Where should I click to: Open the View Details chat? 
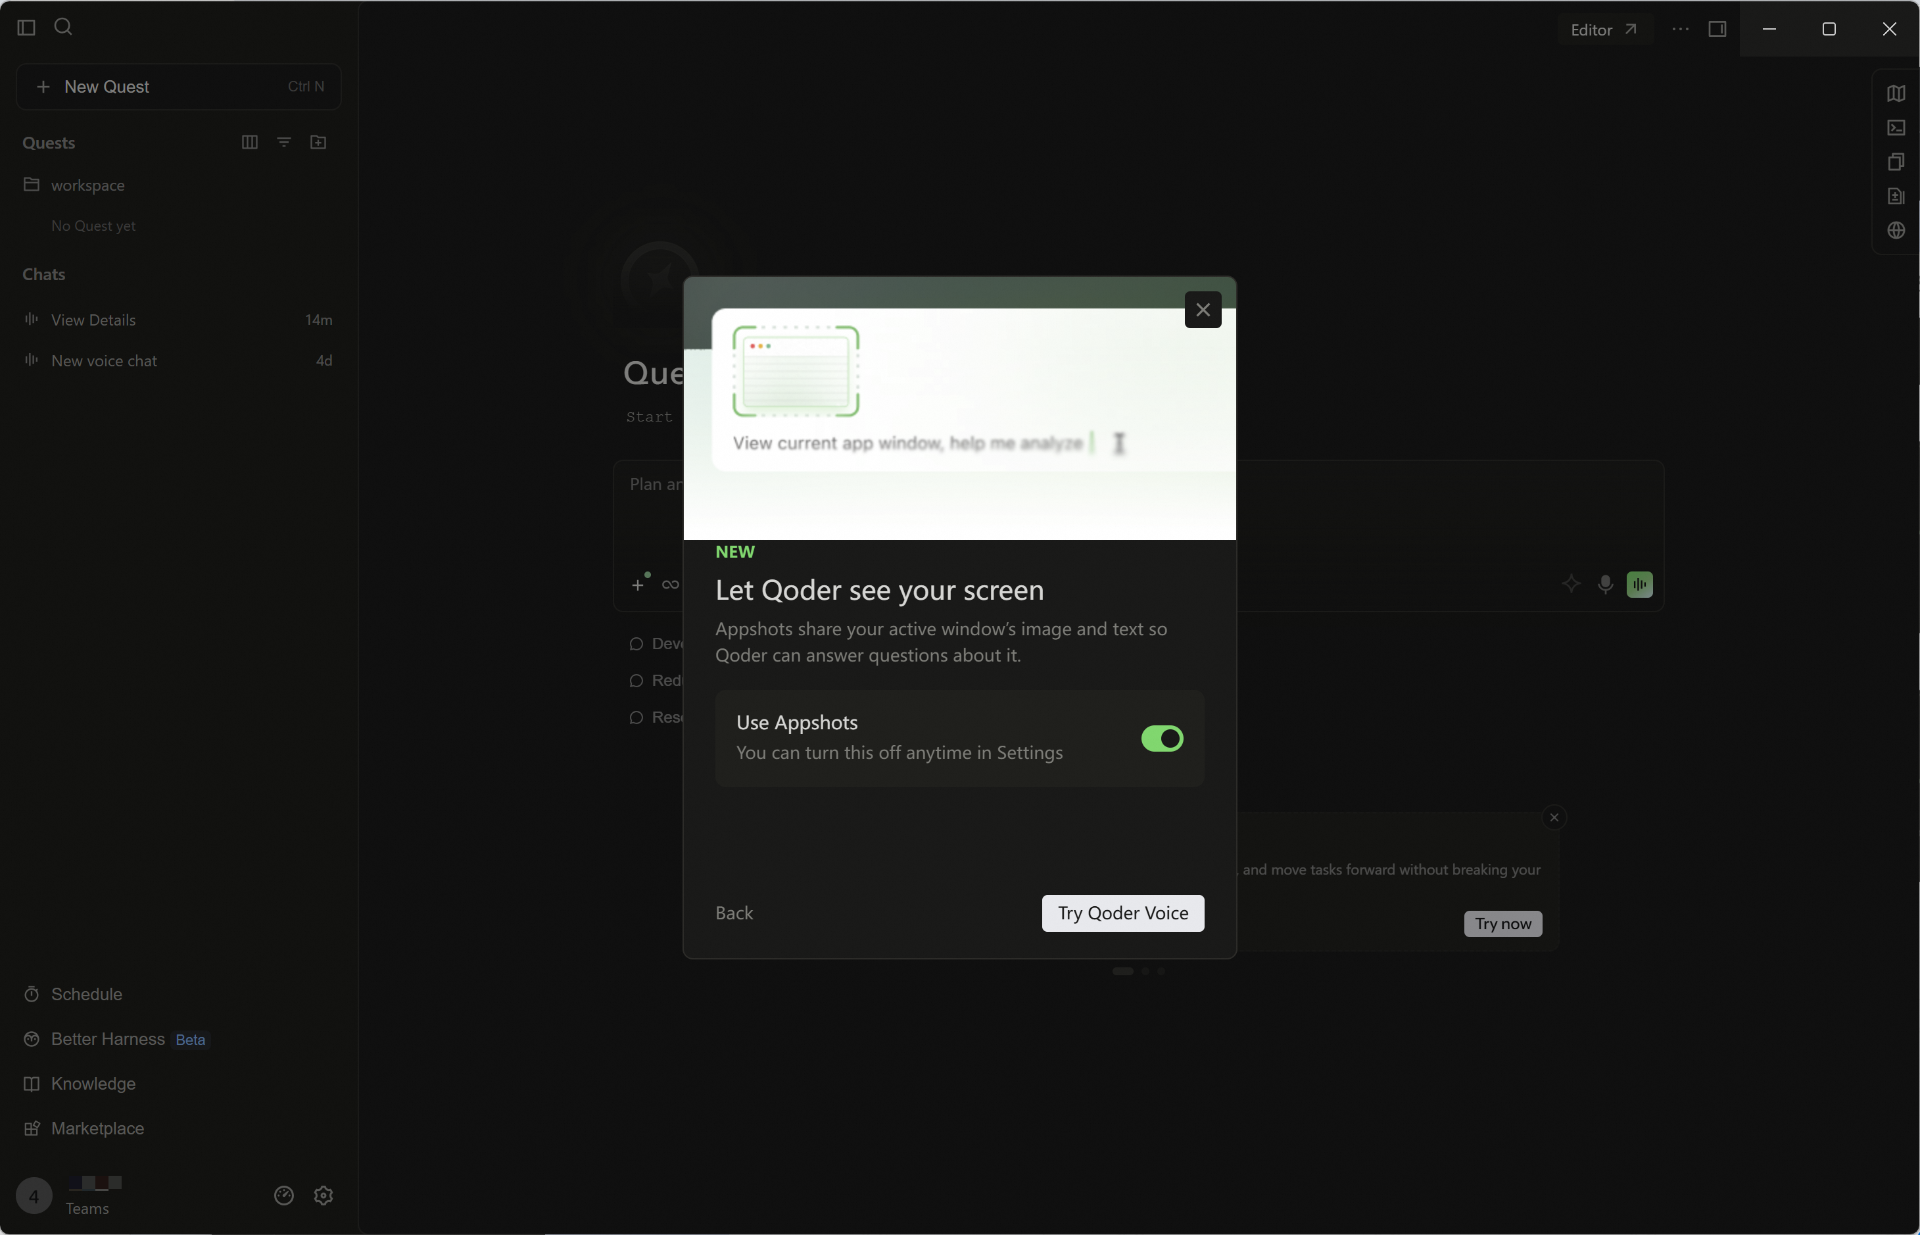(x=179, y=320)
